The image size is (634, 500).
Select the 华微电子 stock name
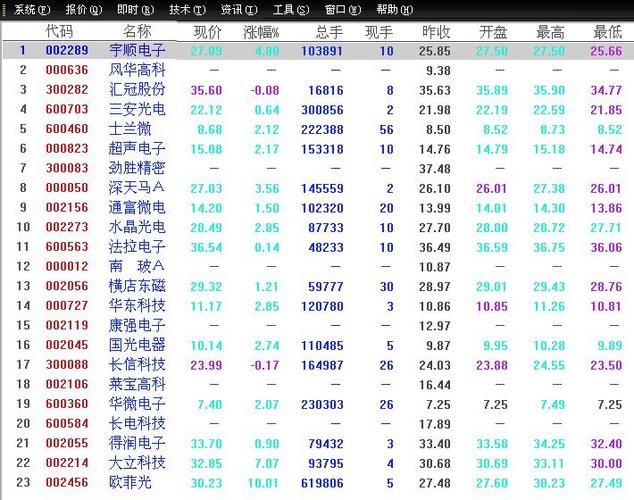tap(137, 404)
